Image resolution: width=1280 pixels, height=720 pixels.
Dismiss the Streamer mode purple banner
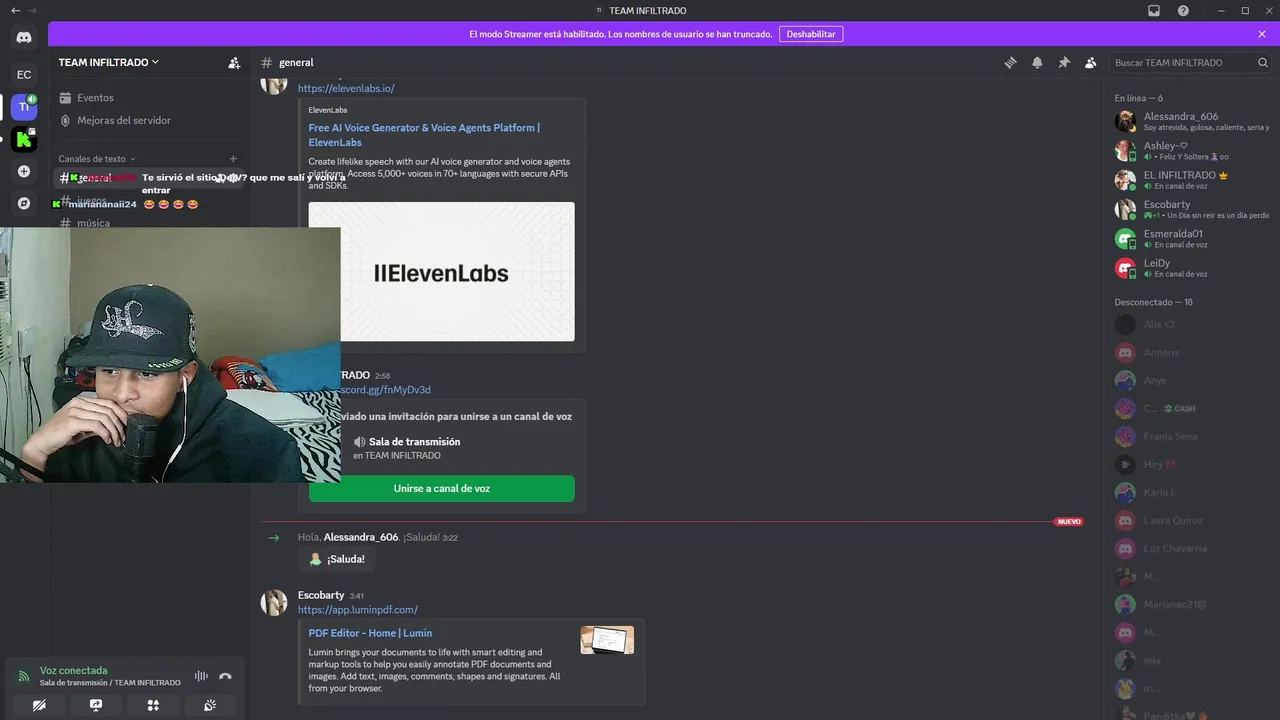click(1262, 34)
